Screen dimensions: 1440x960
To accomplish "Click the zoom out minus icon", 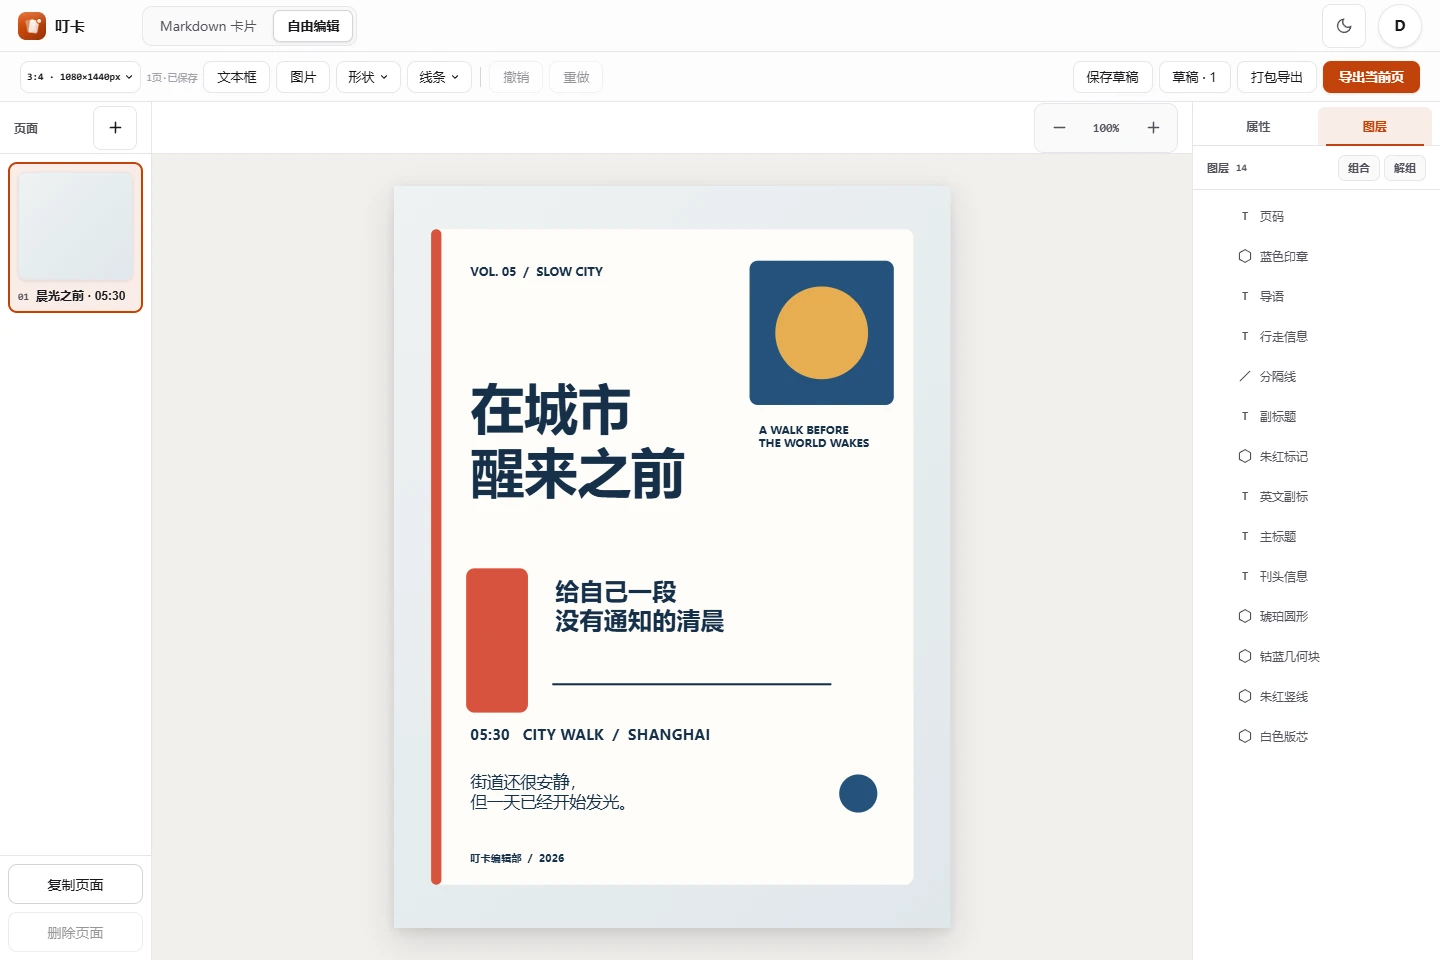I will pos(1060,128).
